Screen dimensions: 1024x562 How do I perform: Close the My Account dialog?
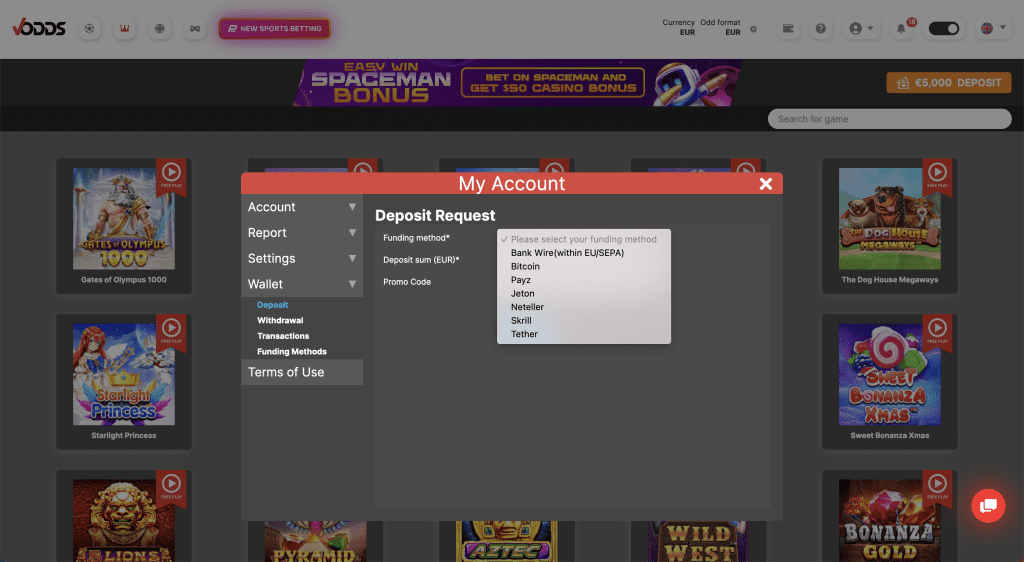pyautogui.click(x=765, y=184)
